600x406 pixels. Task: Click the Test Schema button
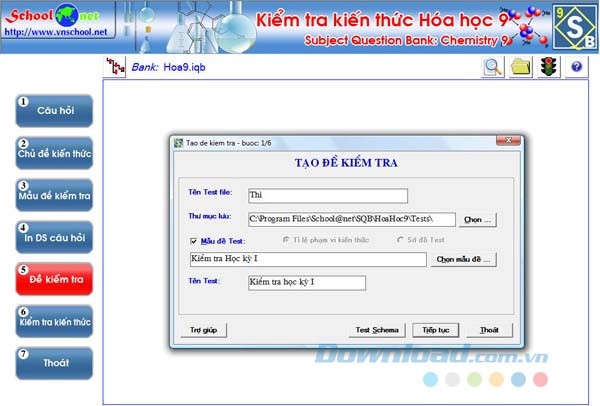pyautogui.click(x=377, y=330)
